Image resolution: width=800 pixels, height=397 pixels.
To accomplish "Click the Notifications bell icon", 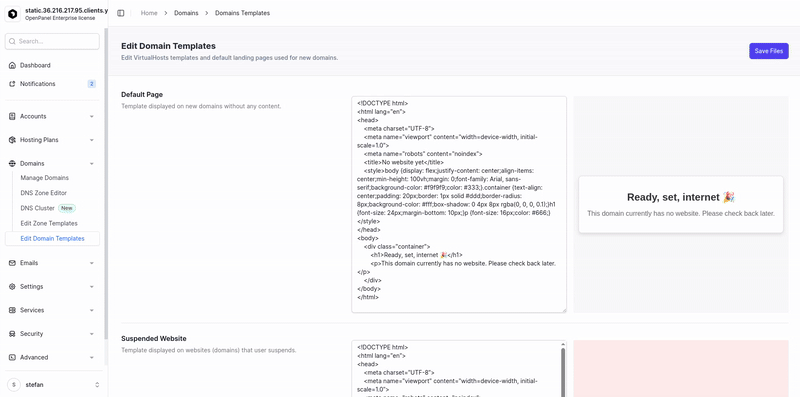I will (12, 84).
